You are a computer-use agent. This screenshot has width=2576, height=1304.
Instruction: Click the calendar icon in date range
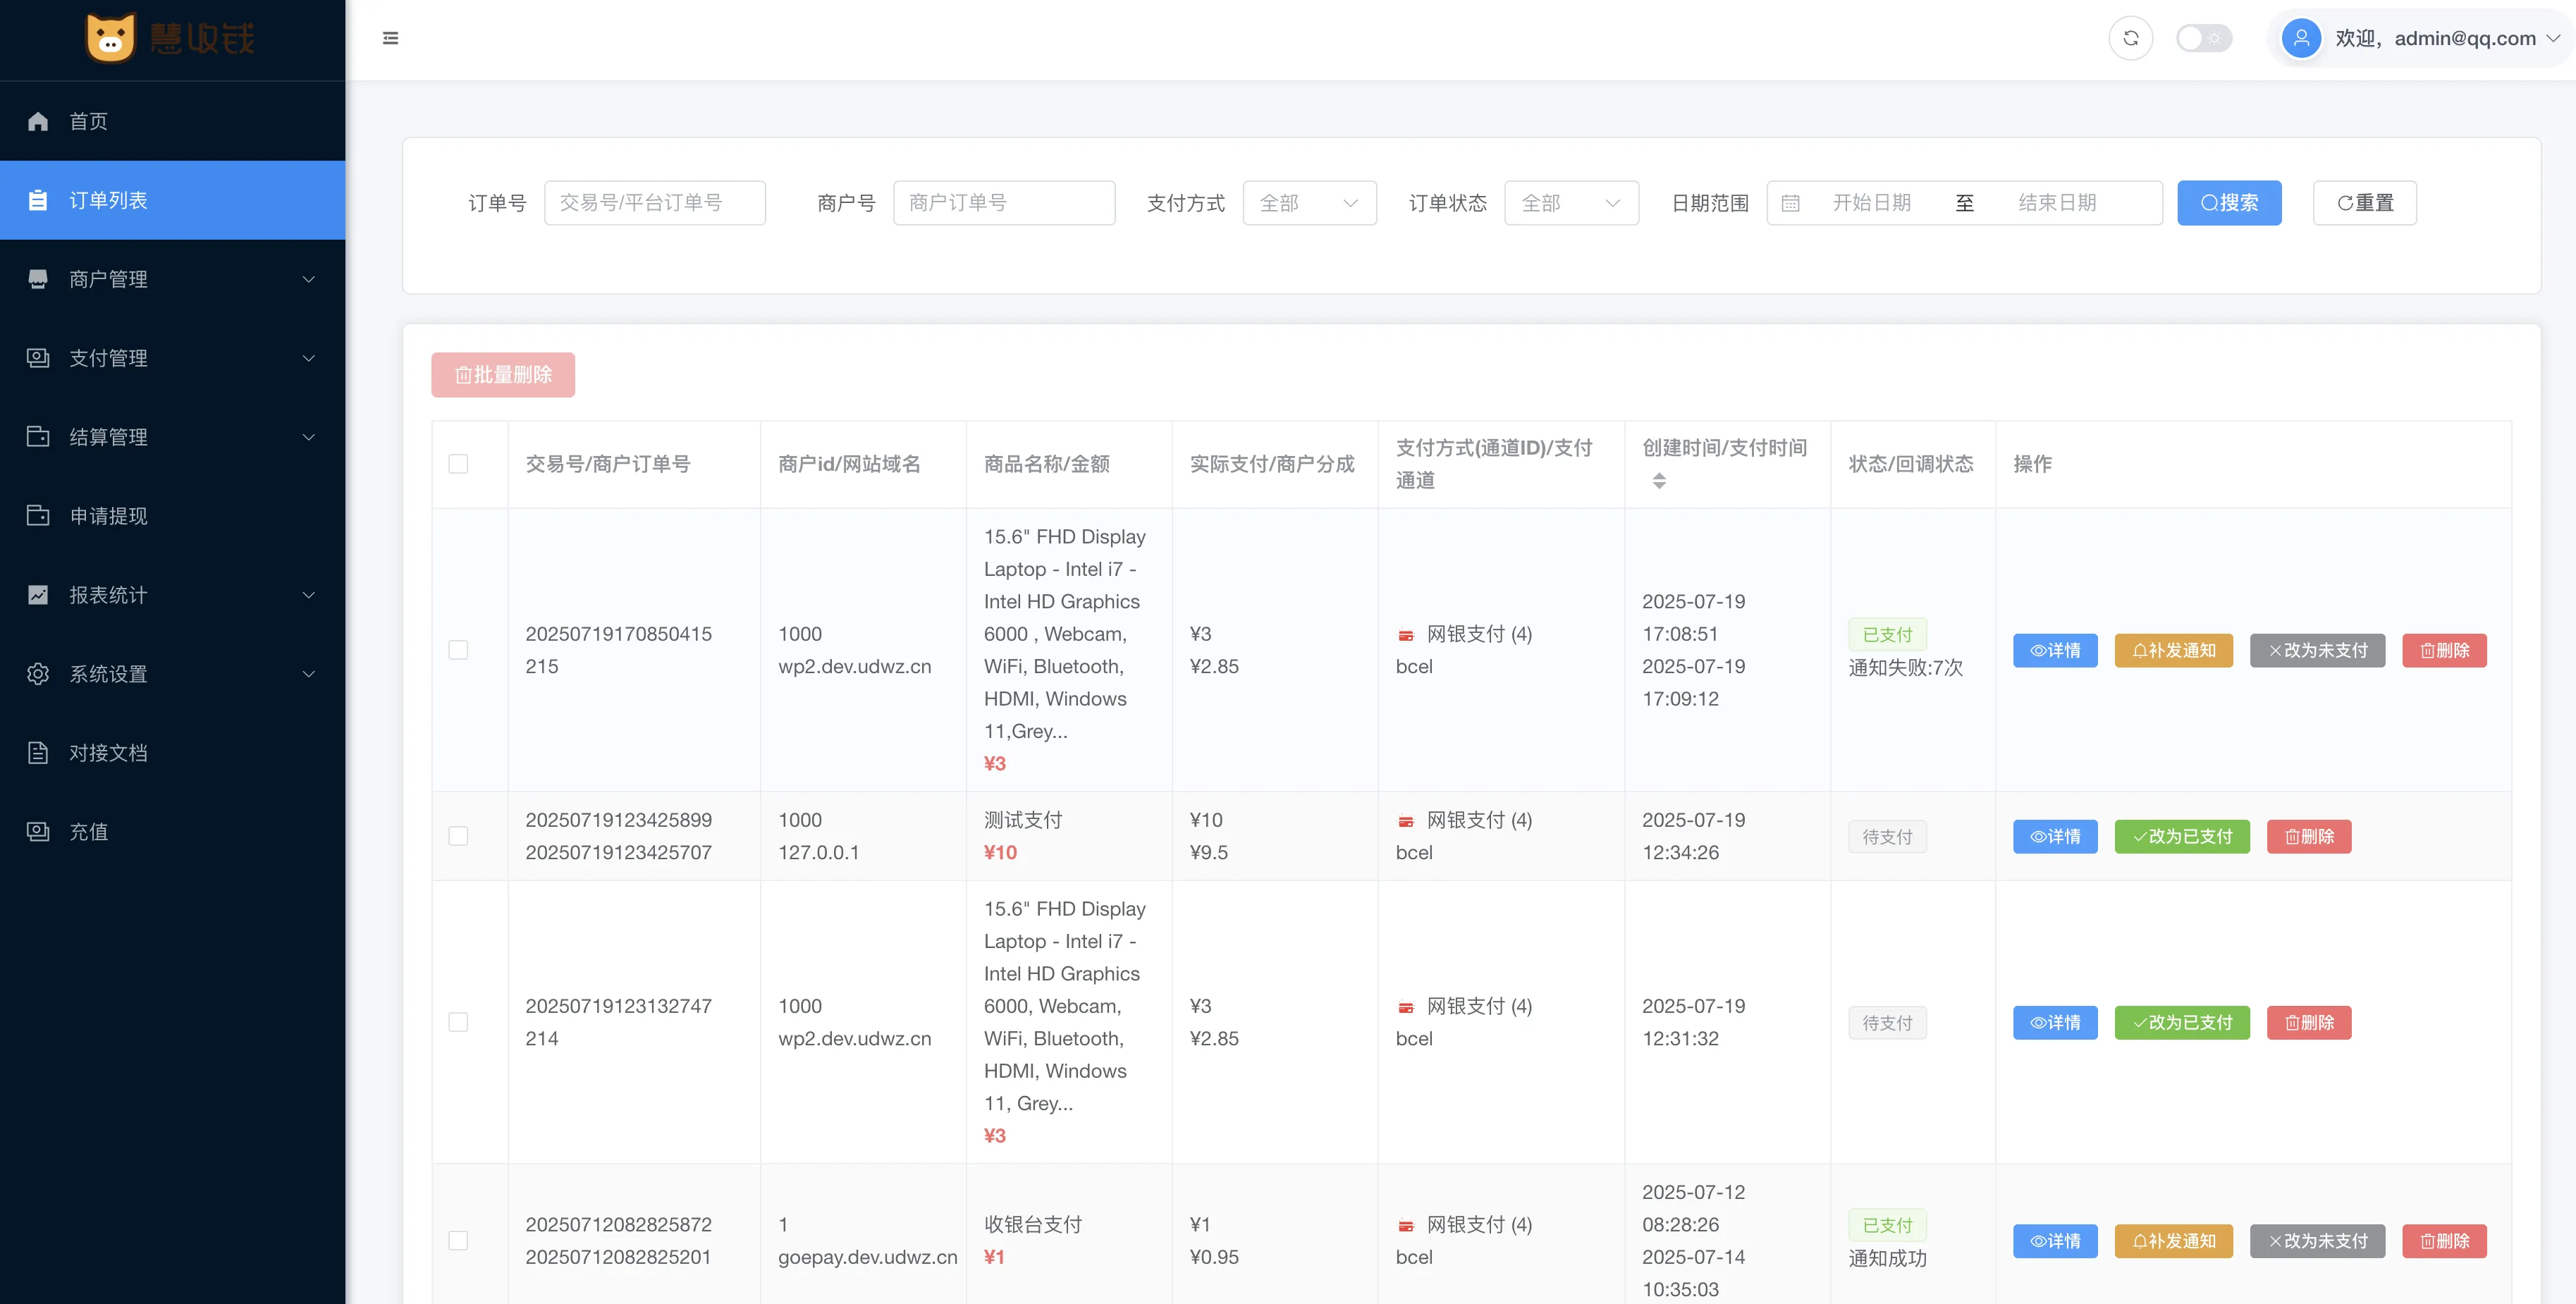tap(1790, 203)
